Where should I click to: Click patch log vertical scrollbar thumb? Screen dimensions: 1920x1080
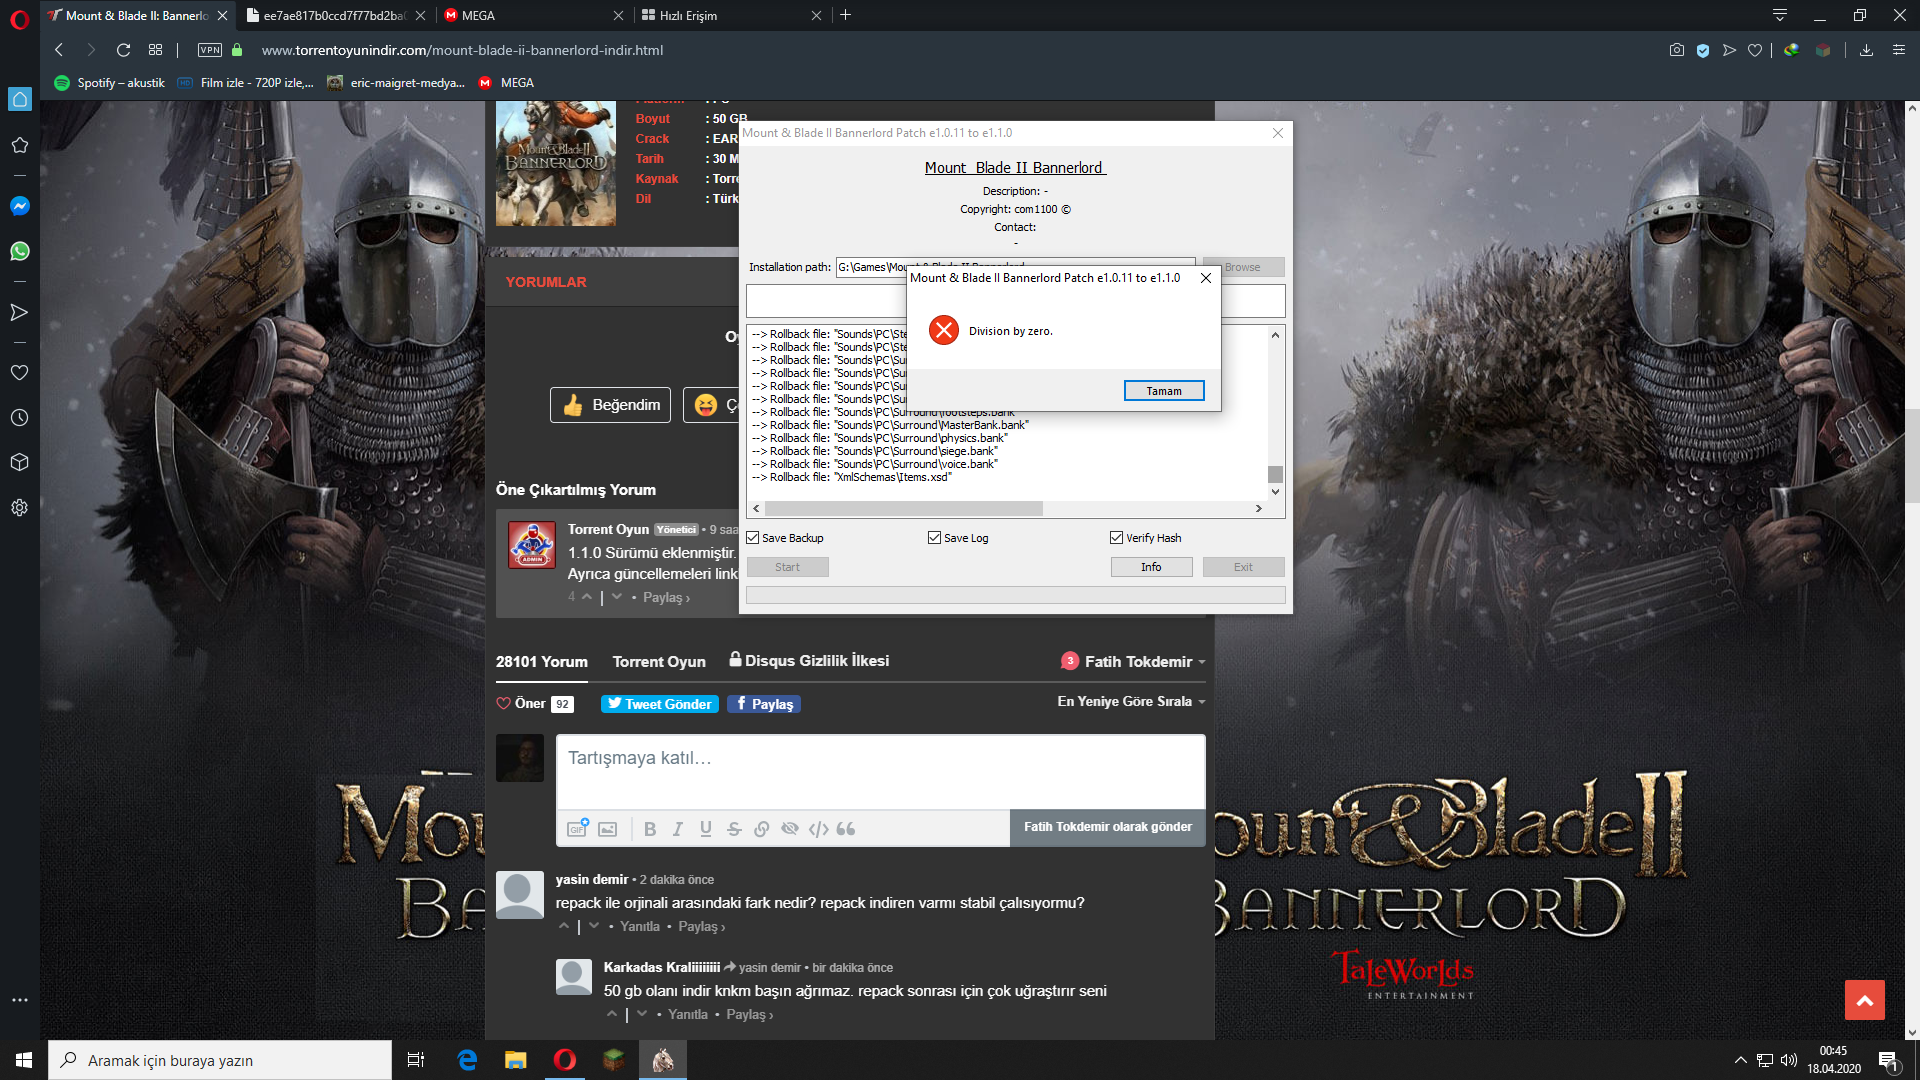(x=1275, y=474)
